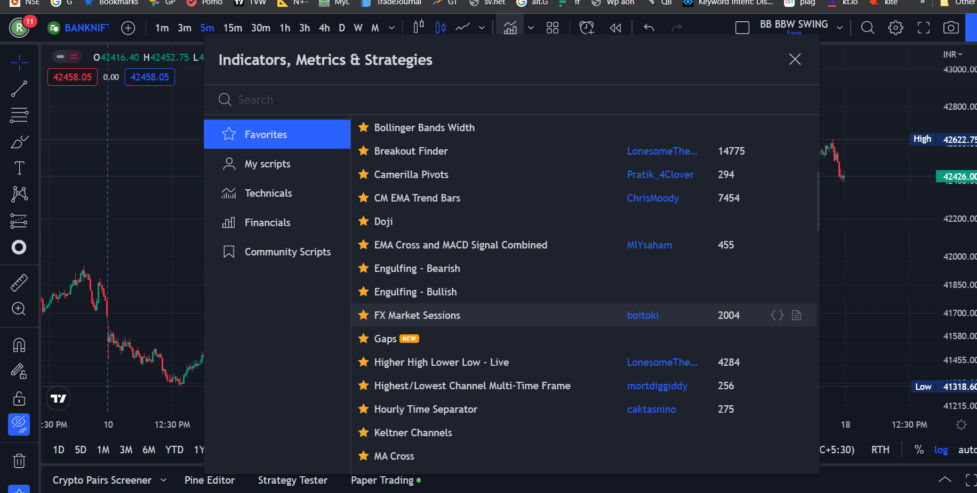Switch chart to the 15m interval
This screenshot has height=493, width=977.
232,28
